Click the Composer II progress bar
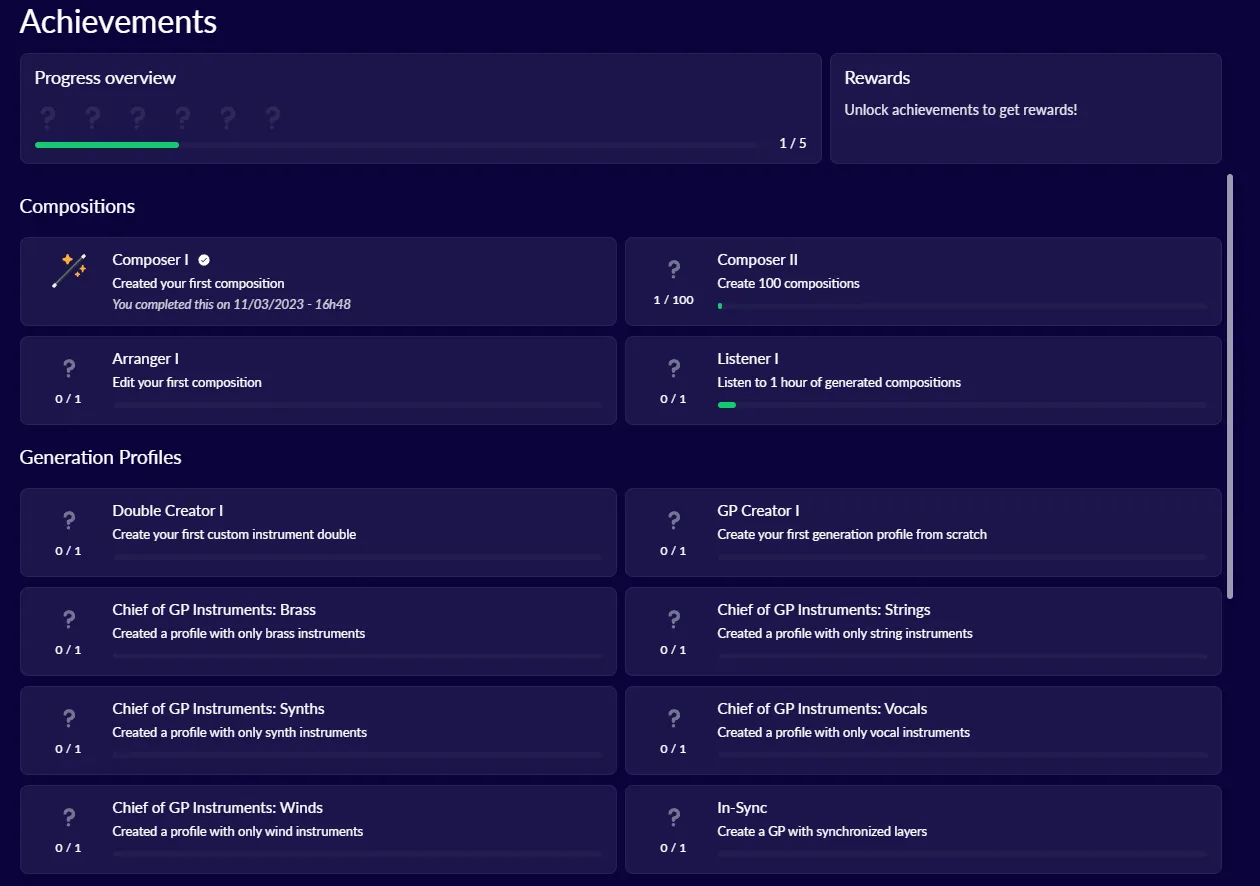 coord(962,306)
